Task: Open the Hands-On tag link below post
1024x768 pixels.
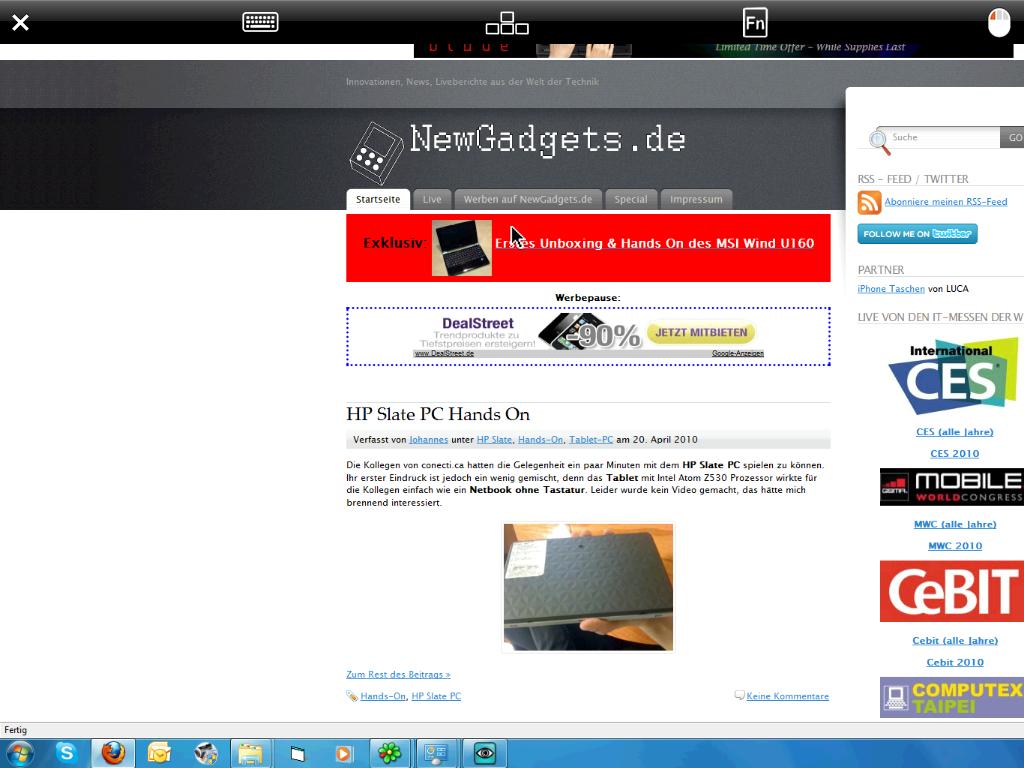Action: click(x=383, y=696)
